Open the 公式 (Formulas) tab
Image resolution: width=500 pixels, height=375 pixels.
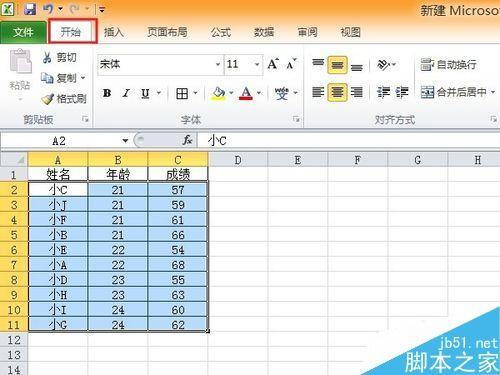click(x=221, y=32)
